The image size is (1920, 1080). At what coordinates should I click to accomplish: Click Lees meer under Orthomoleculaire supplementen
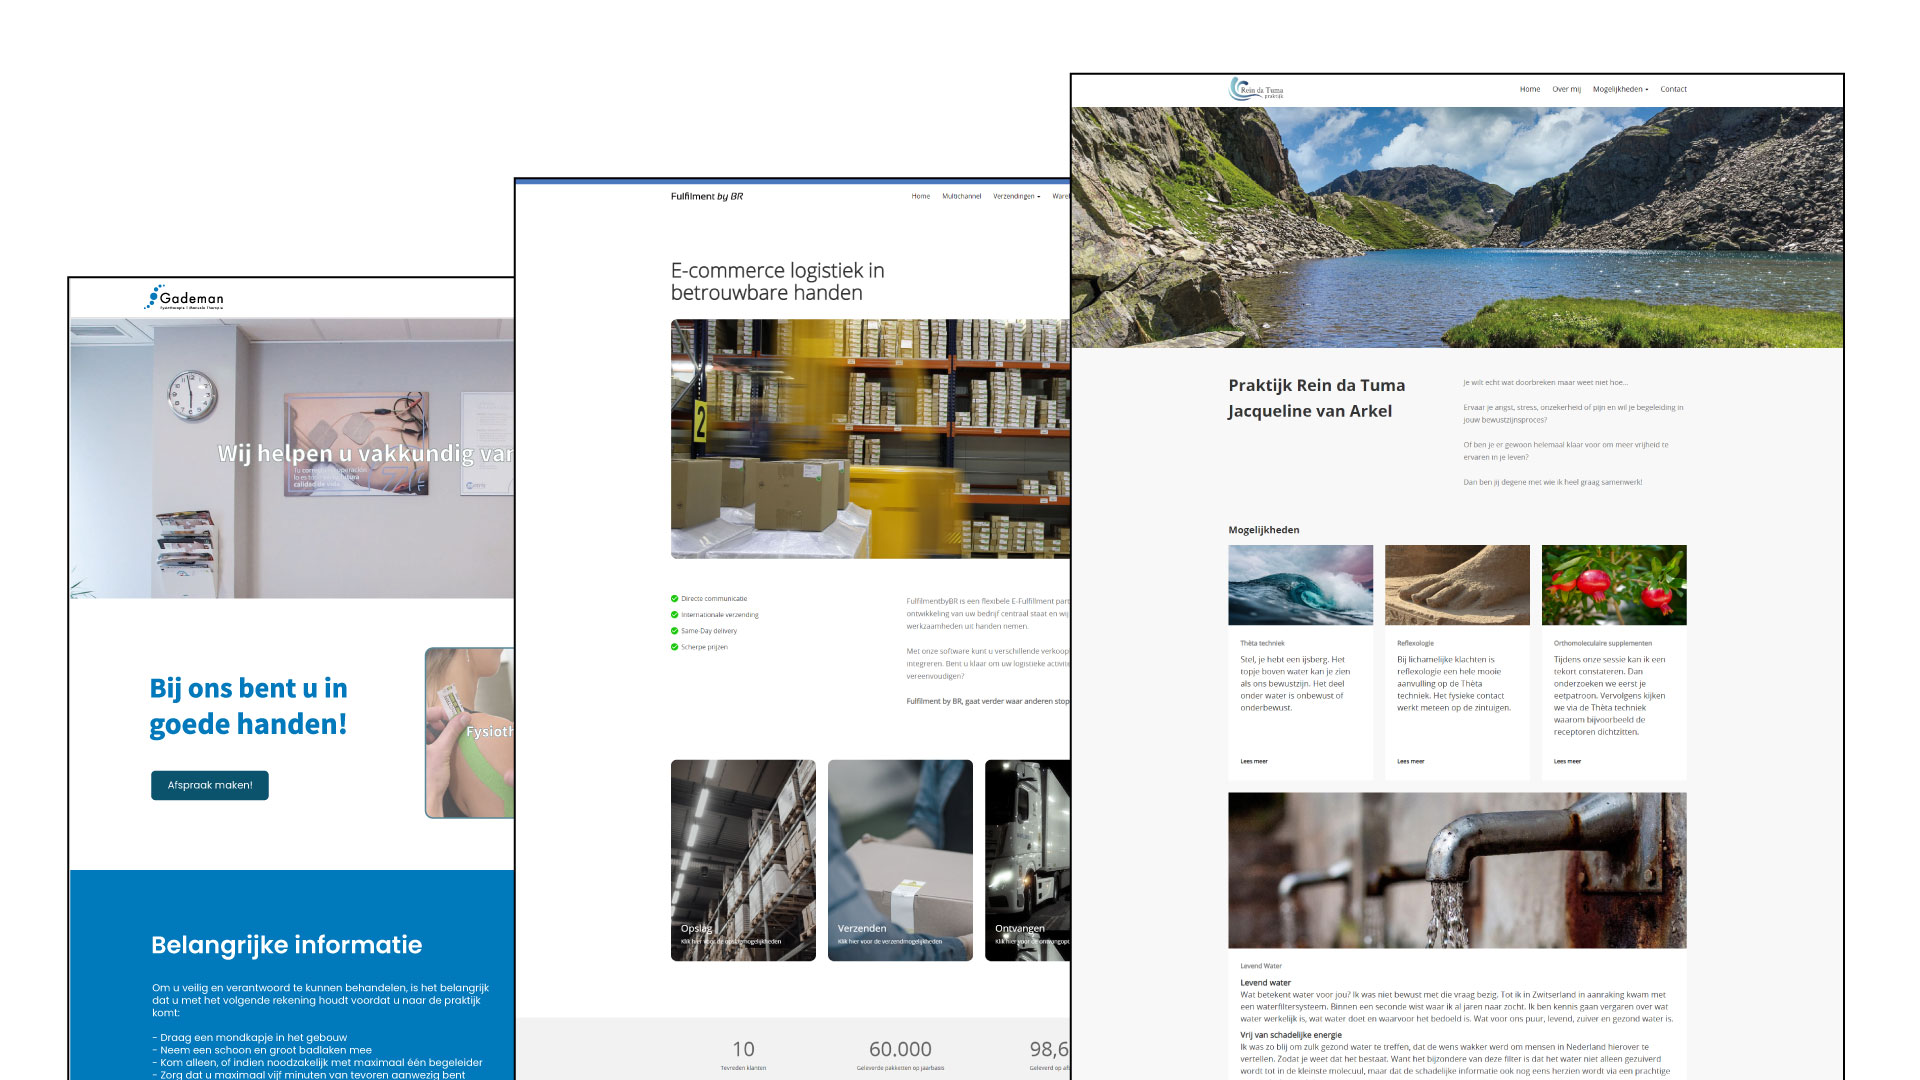click(1567, 761)
